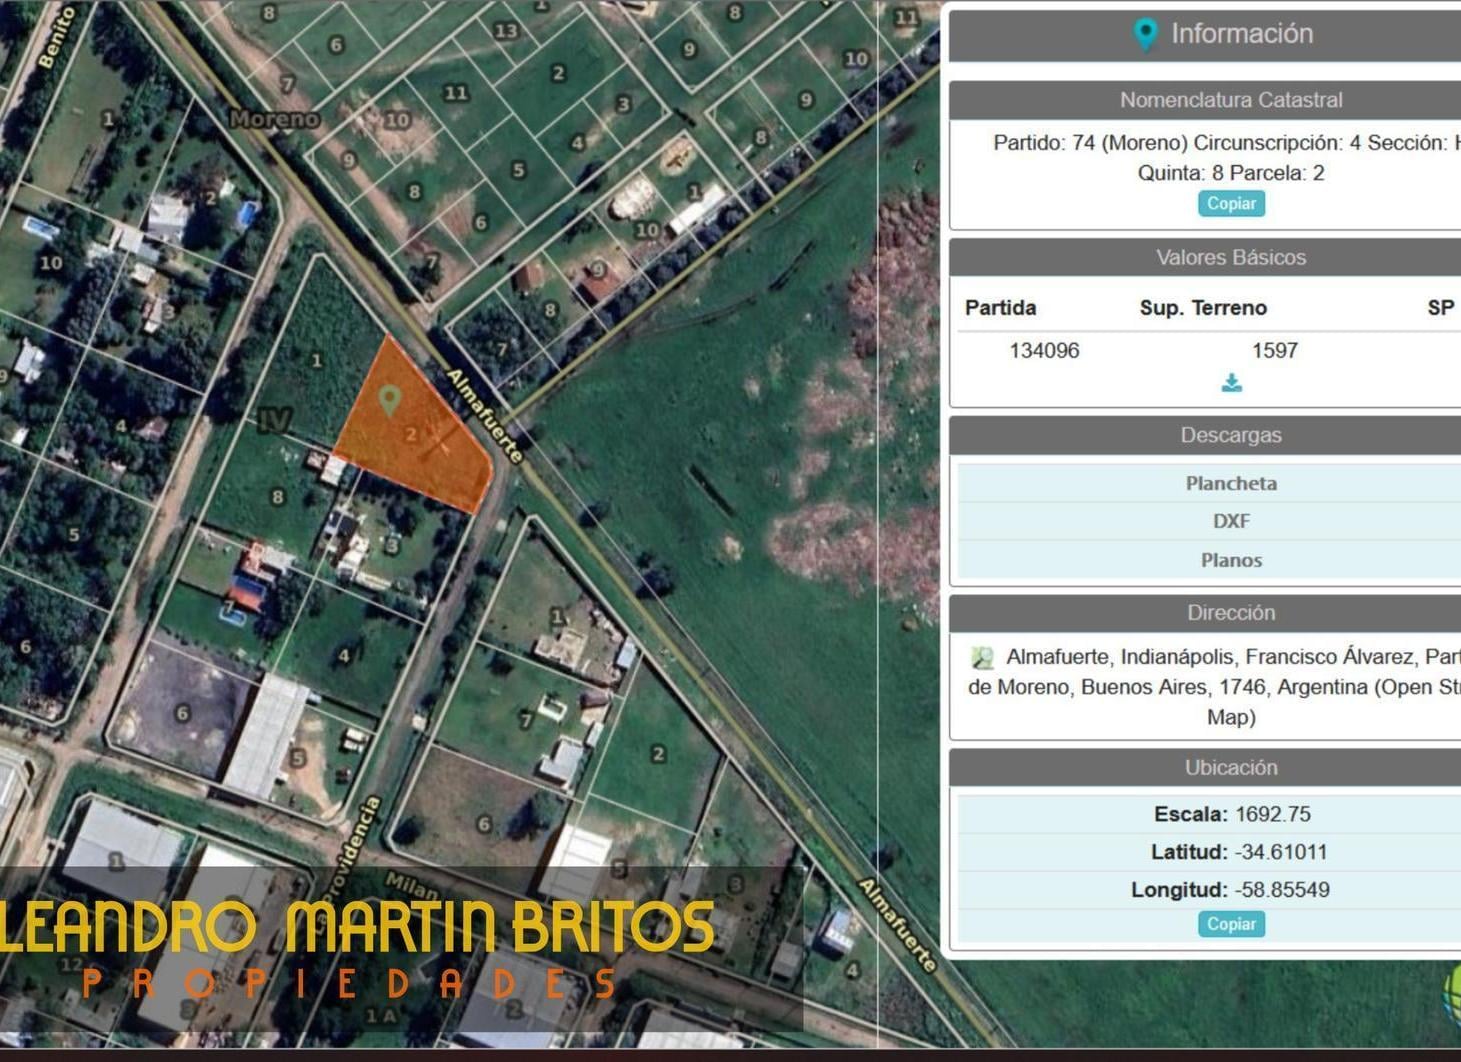
Task: Click the green location pin on parcel
Action: [390, 400]
